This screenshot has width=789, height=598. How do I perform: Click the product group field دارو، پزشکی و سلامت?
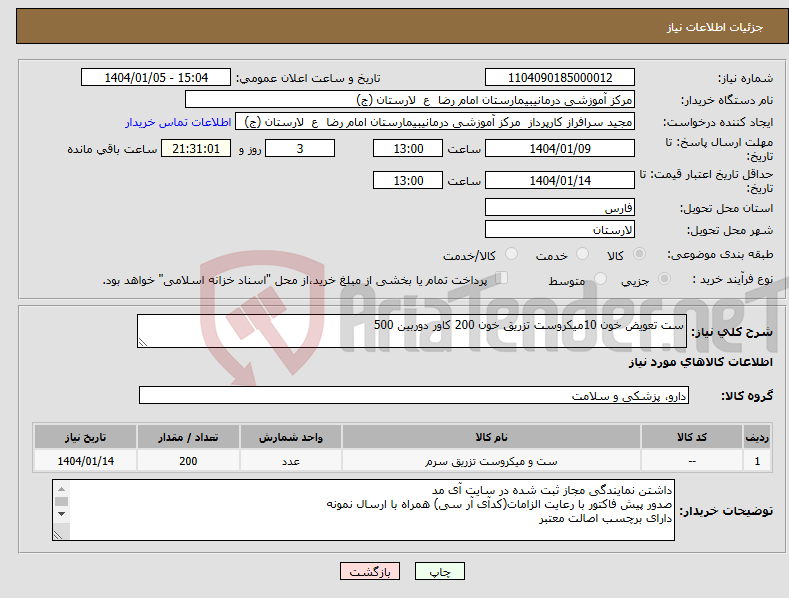click(x=414, y=395)
